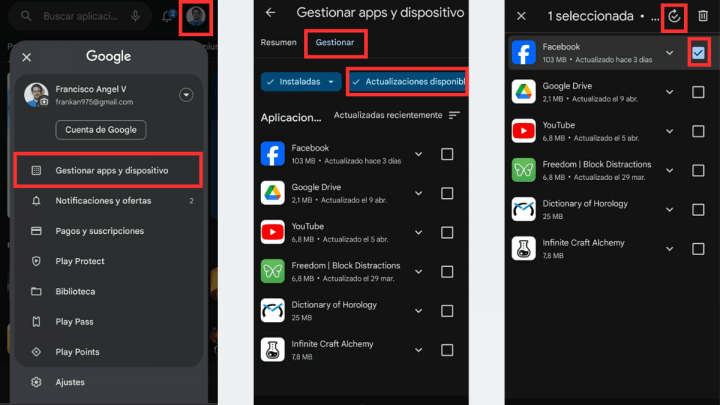
Task: Expand Dictionary of Horology chevron, right screen
Action: (x=669, y=209)
